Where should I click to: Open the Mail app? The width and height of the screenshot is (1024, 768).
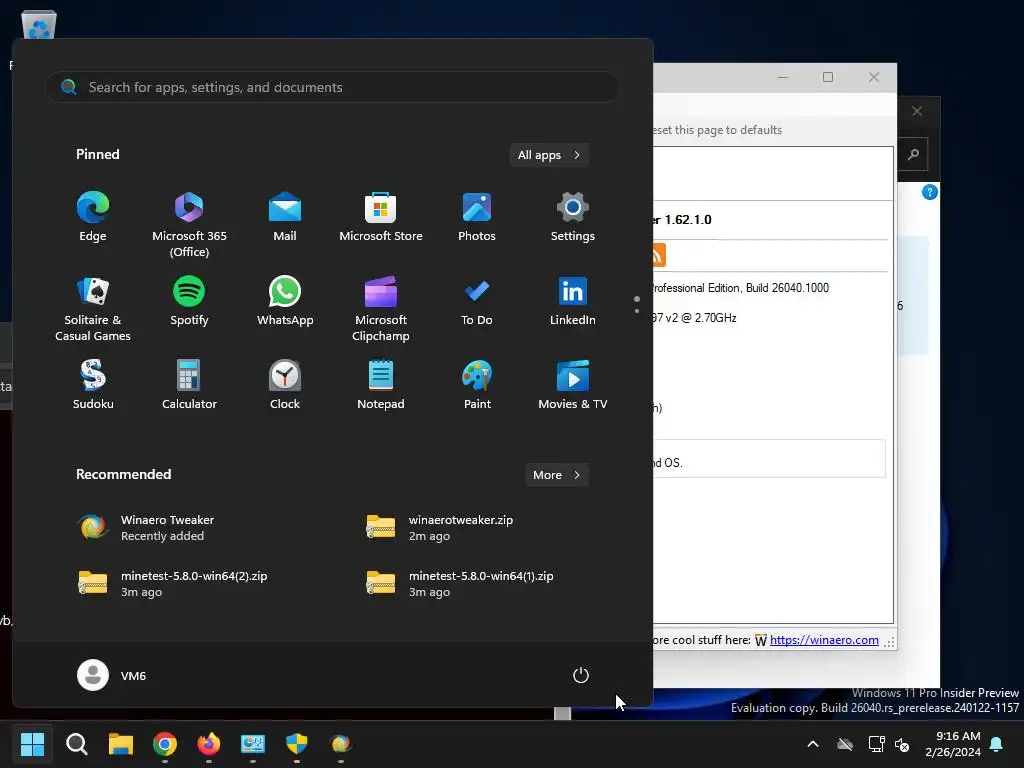pyautogui.click(x=285, y=218)
